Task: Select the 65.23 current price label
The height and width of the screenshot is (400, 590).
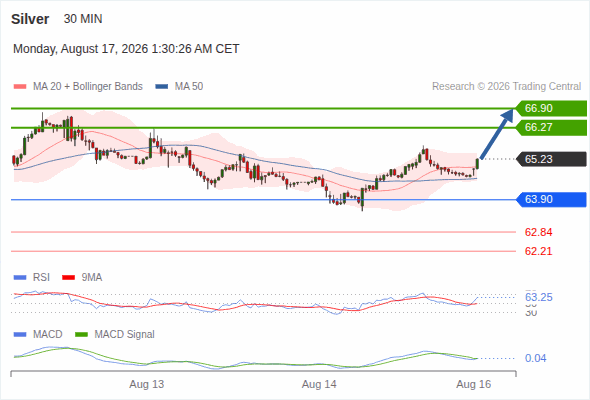Action: click(x=550, y=159)
